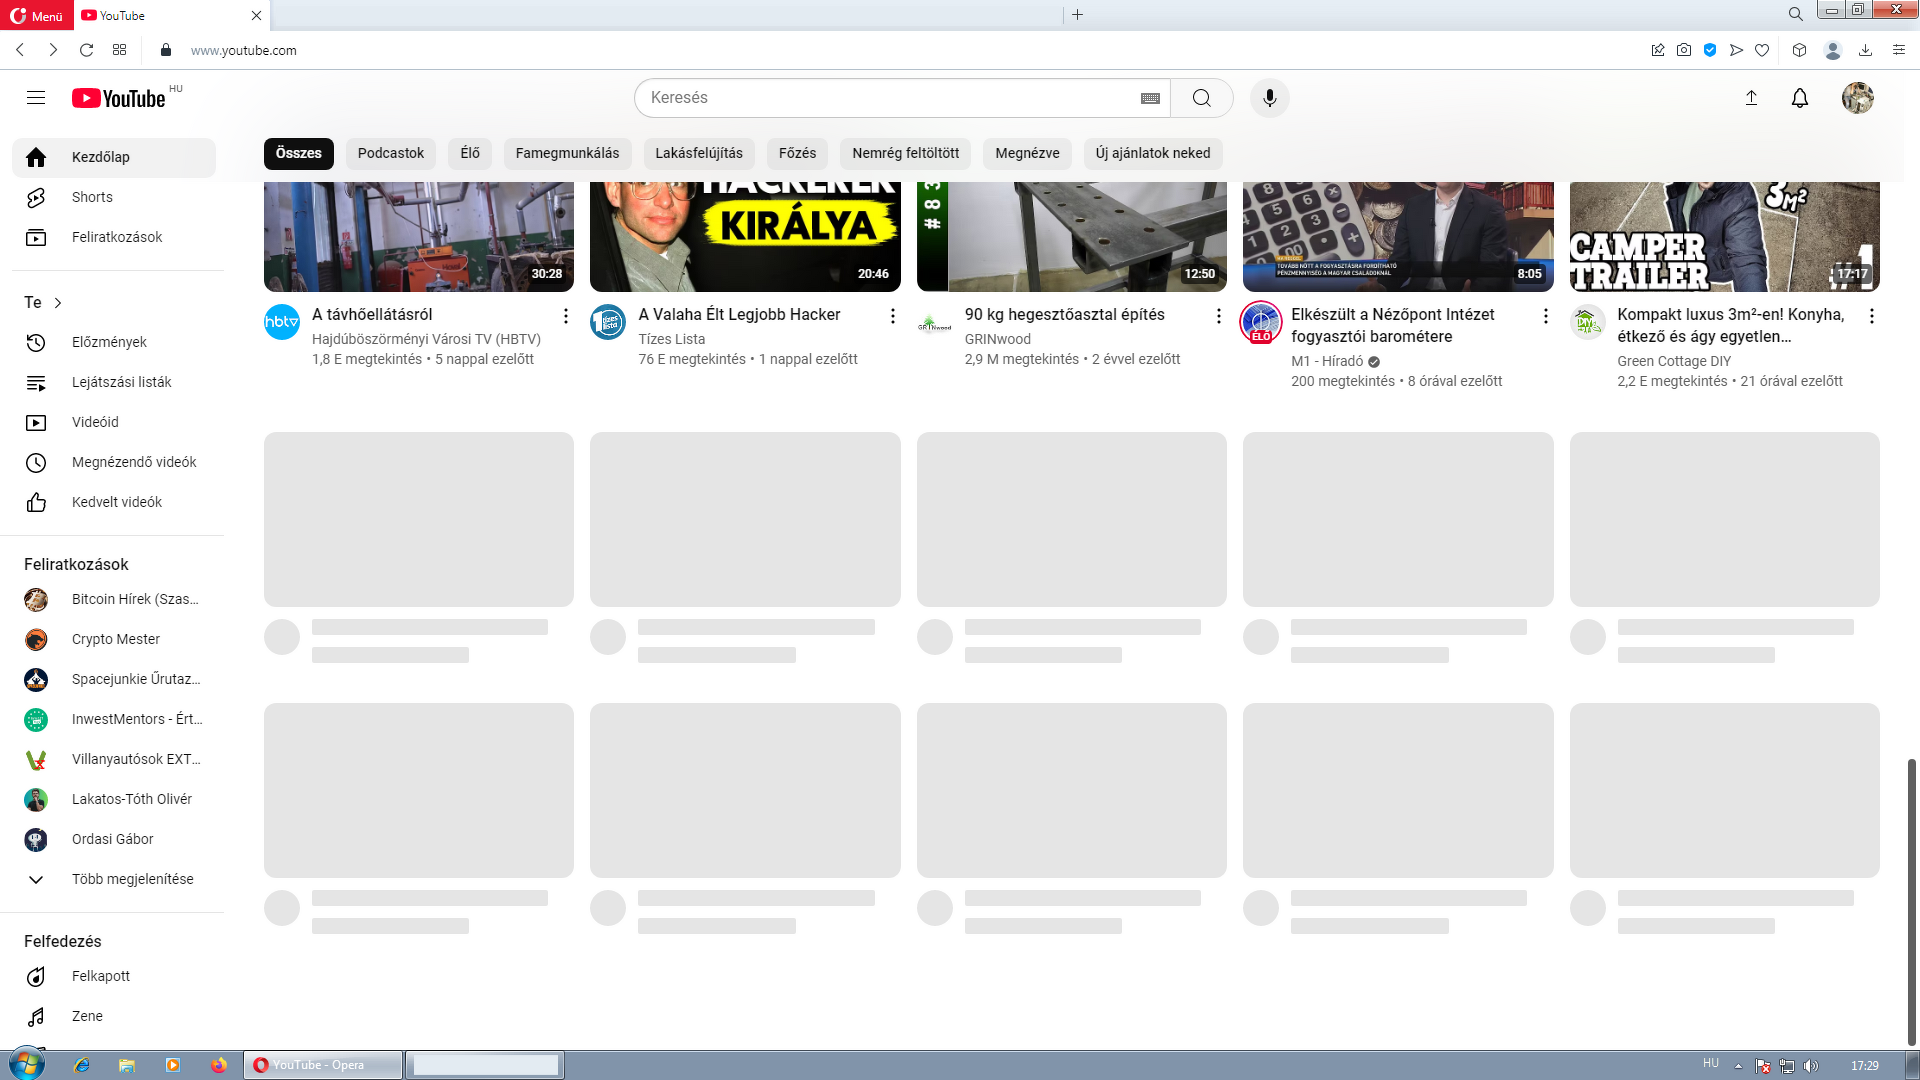The width and height of the screenshot is (1920, 1080).
Task: Open the Shorts sidebar icon
Action: 36,197
